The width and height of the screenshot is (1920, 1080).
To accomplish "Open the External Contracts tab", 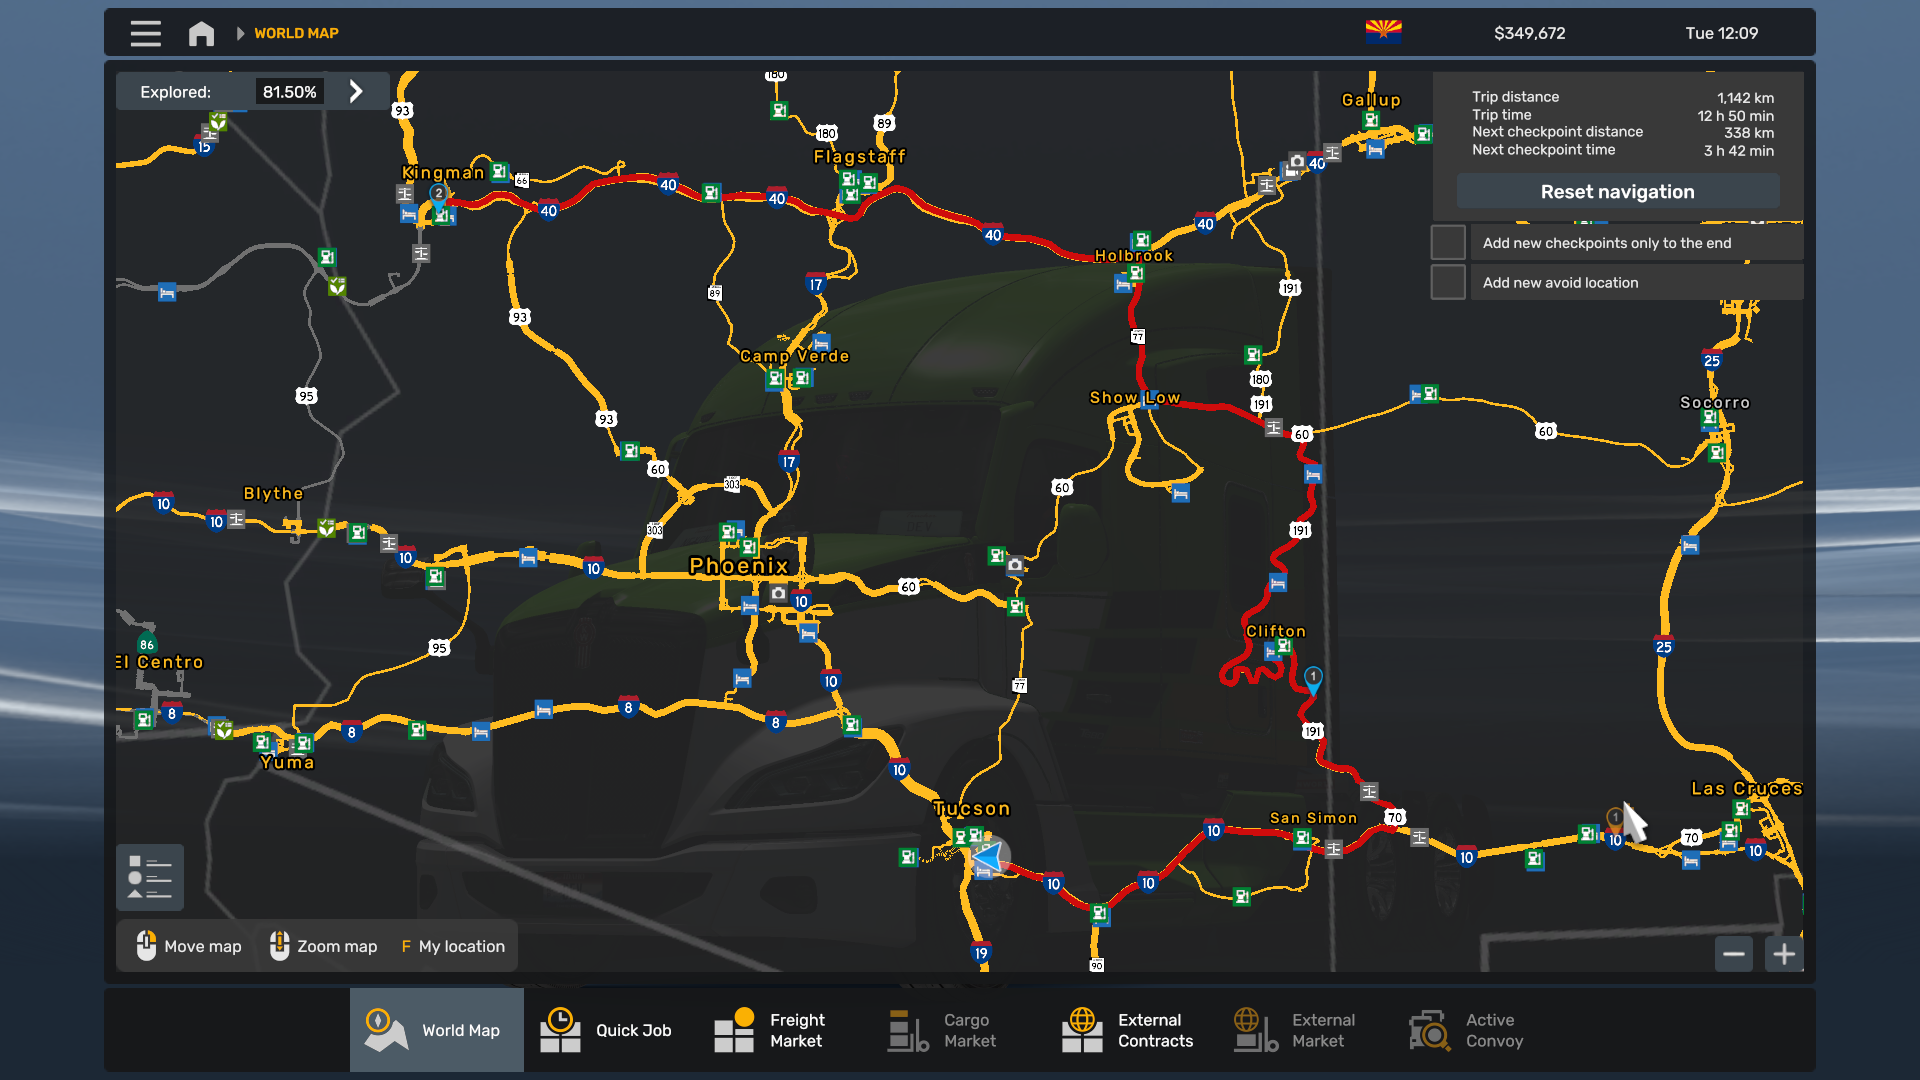I will click(x=1081, y=1029).
